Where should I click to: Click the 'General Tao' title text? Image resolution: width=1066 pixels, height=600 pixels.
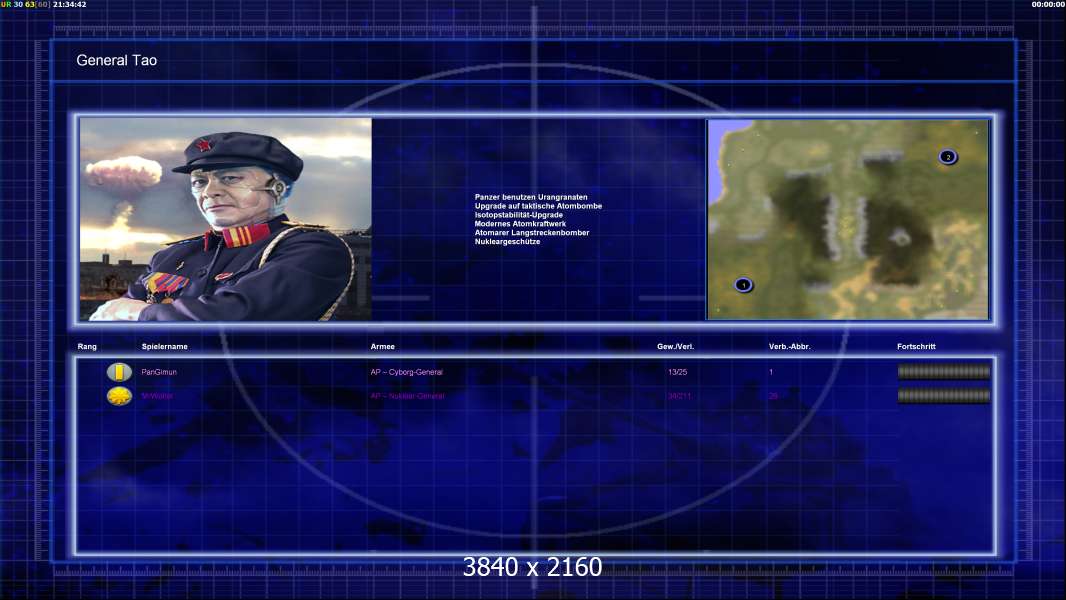click(x=116, y=60)
